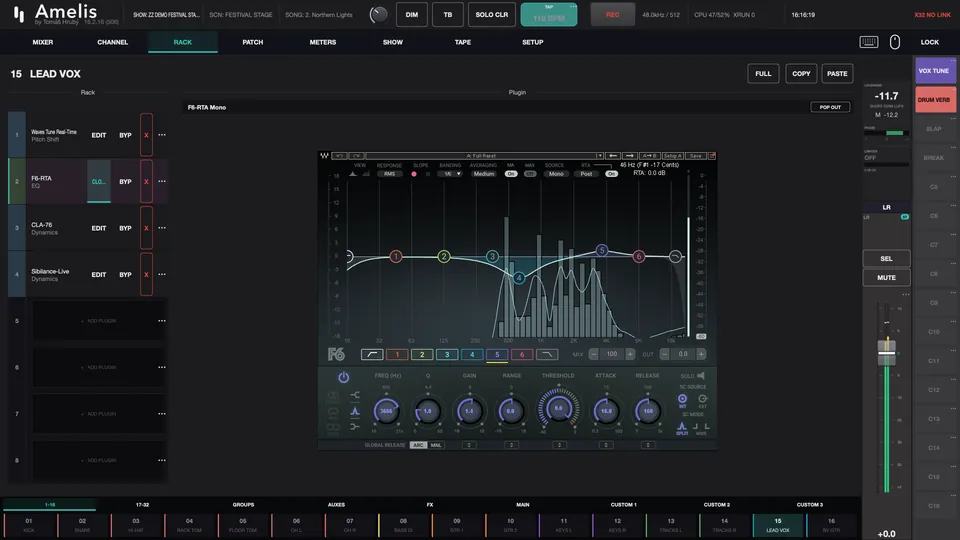Image resolution: width=960 pixels, height=540 pixels.
Task: Bypass the F6-RTA plugin
Action: (126, 181)
